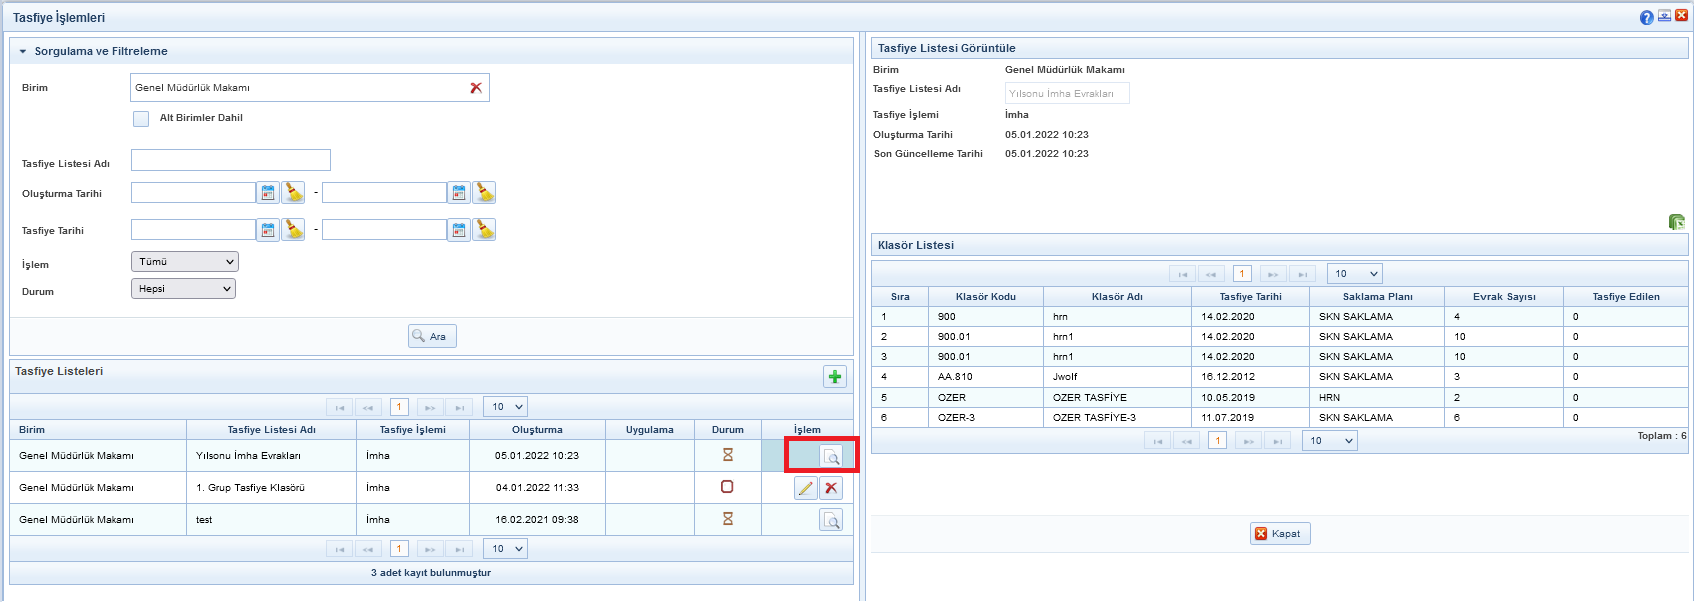Open the help icon in title bar
The width and height of the screenshot is (1694, 602).
tap(1646, 17)
